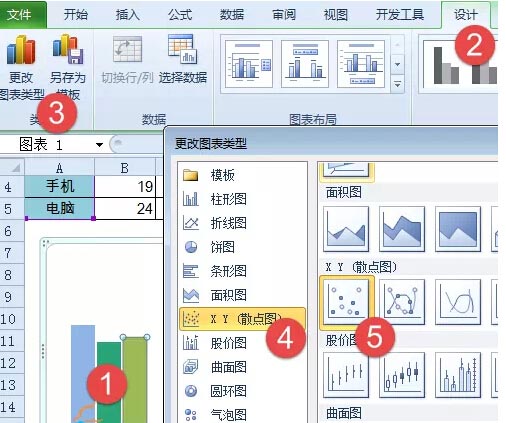Select row 10 header
The width and height of the screenshot is (506, 423).
coord(11,319)
